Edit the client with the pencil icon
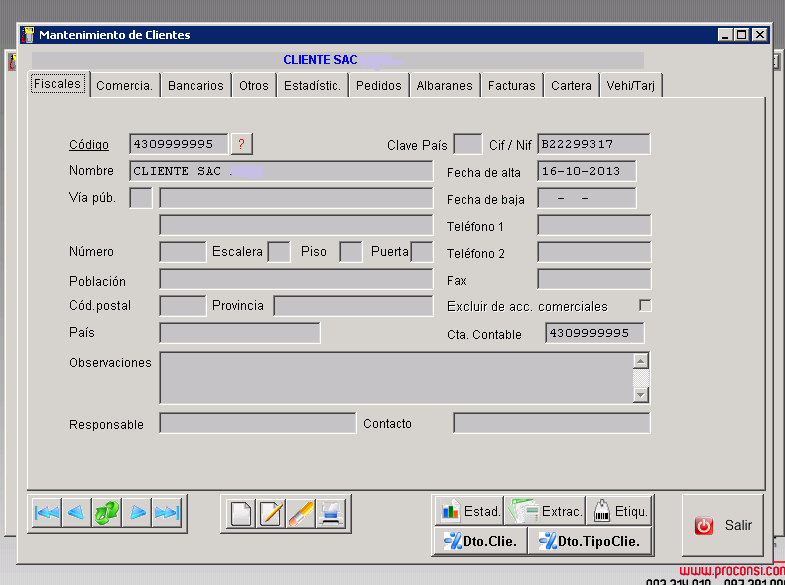This screenshot has height=585, width=785. pos(271,513)
